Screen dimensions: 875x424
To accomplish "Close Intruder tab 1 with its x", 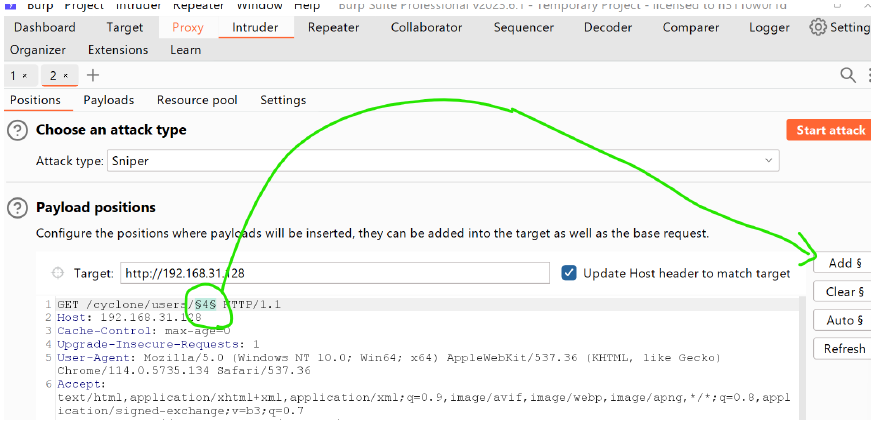I will point(25,75).
